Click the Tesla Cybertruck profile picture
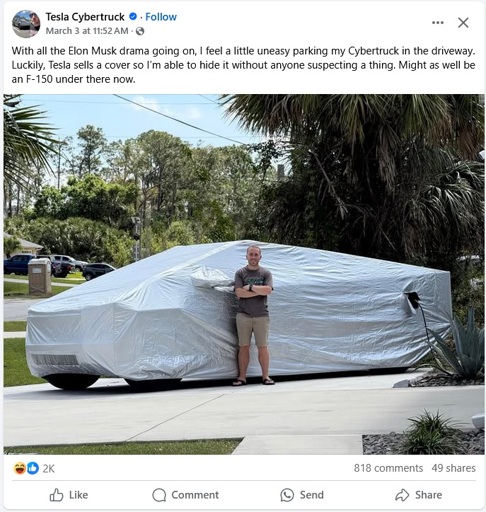This screenshot has height=512, width=486. coord(26,24)
